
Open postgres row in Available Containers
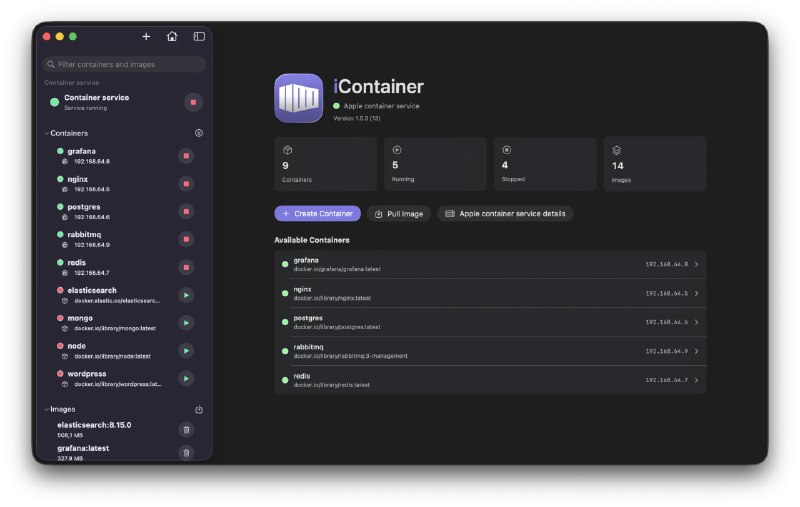click(490, 322)
